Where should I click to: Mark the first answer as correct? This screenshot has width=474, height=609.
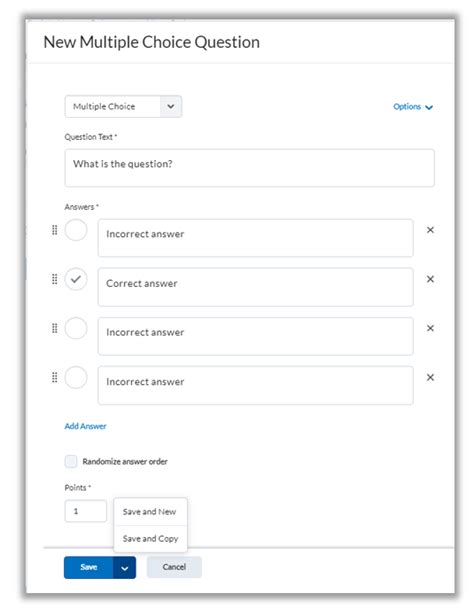(76, 230)
